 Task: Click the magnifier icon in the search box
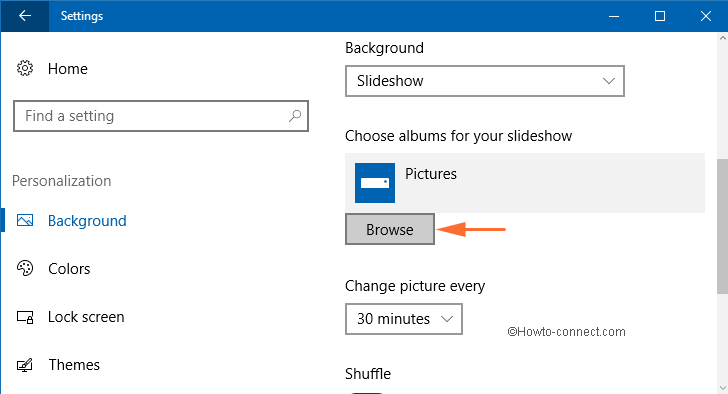coord(295,116)
